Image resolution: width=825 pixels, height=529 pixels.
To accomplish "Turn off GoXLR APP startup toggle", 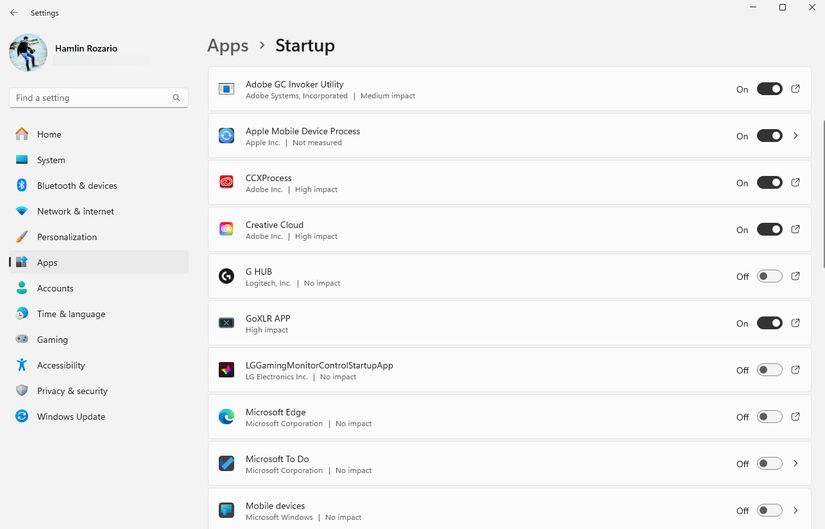I will pyautogui.click(x=769, y=323).
